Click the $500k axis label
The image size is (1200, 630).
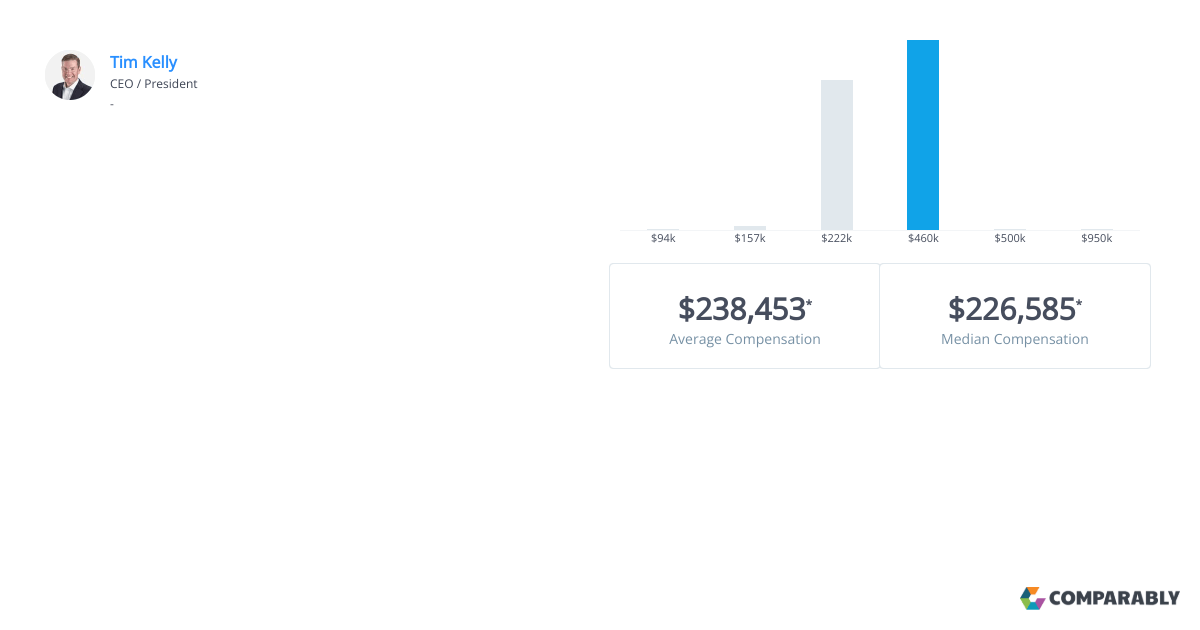pos(1010,238)
